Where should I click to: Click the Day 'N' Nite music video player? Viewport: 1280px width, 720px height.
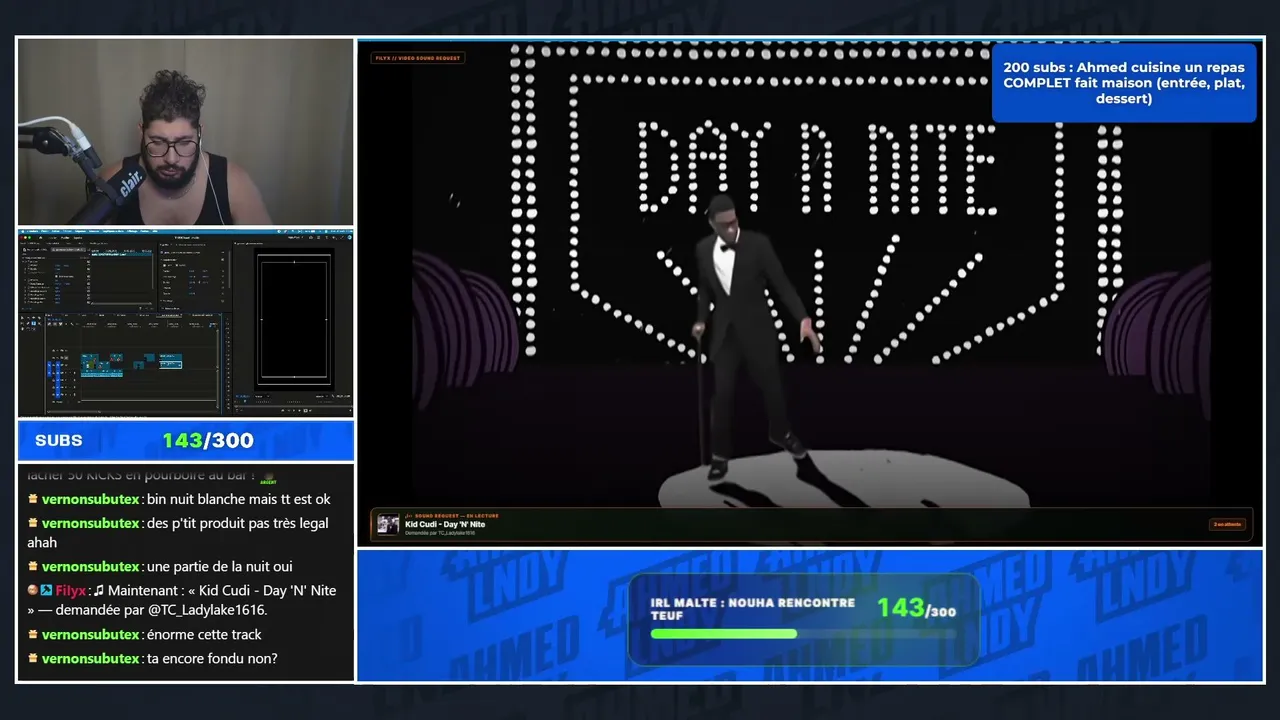(x=810, y=292)
